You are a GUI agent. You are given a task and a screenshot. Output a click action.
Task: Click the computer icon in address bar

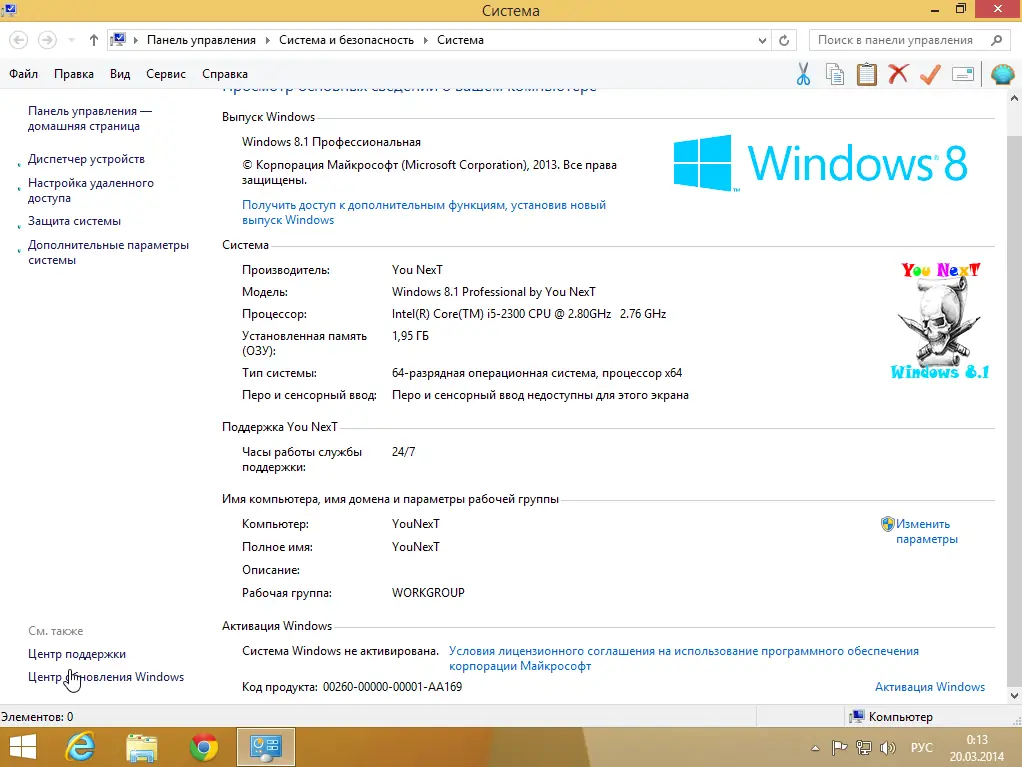118,40
